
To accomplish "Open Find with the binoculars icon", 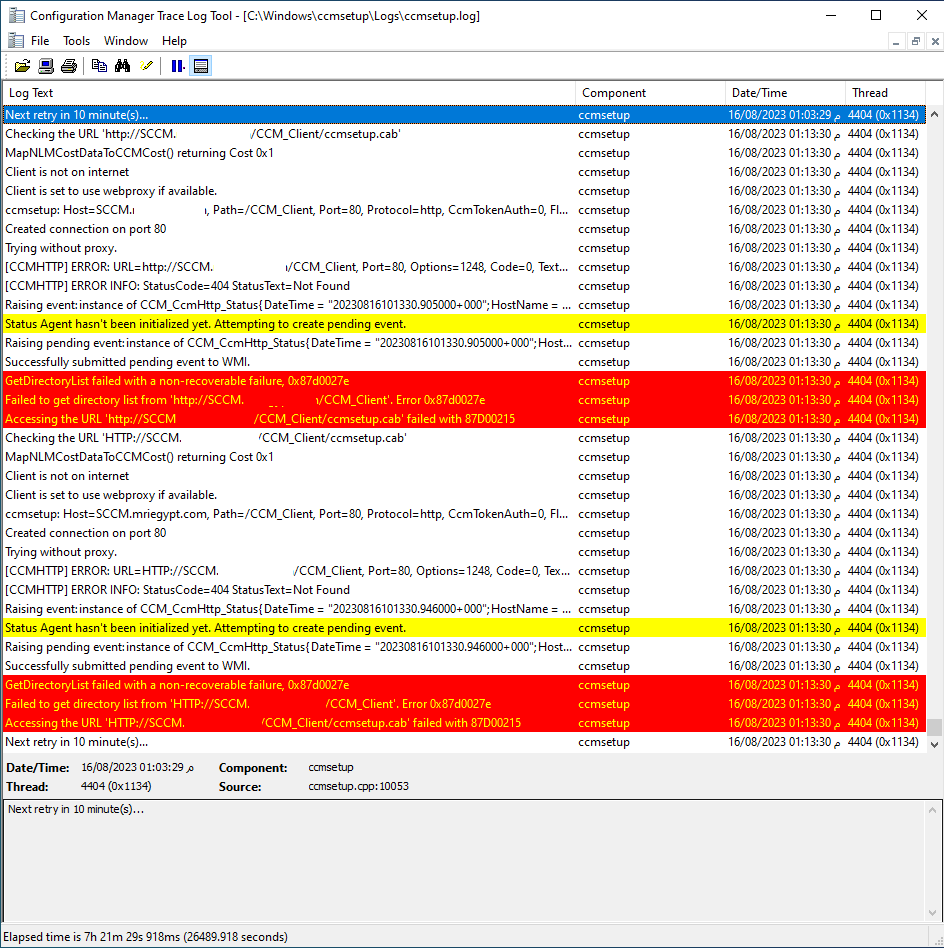I will tap(123, 66).
